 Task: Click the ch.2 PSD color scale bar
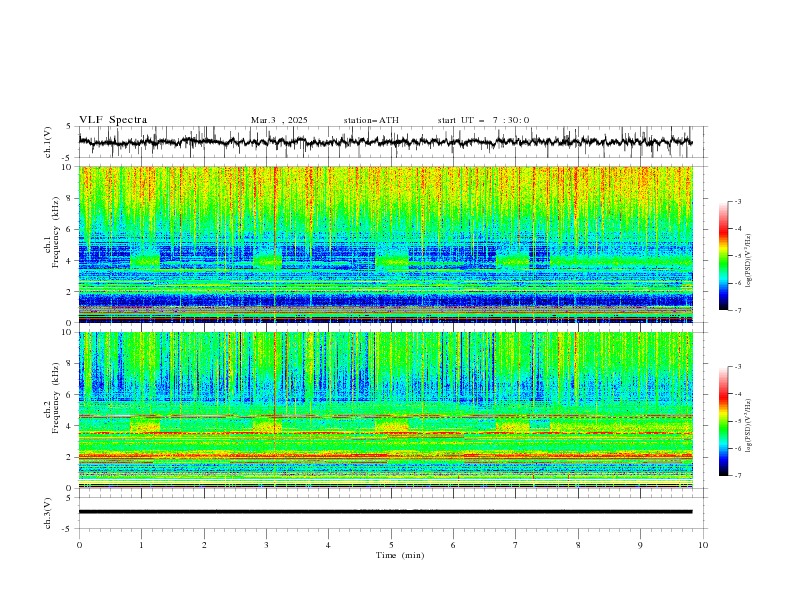[723, 421]
